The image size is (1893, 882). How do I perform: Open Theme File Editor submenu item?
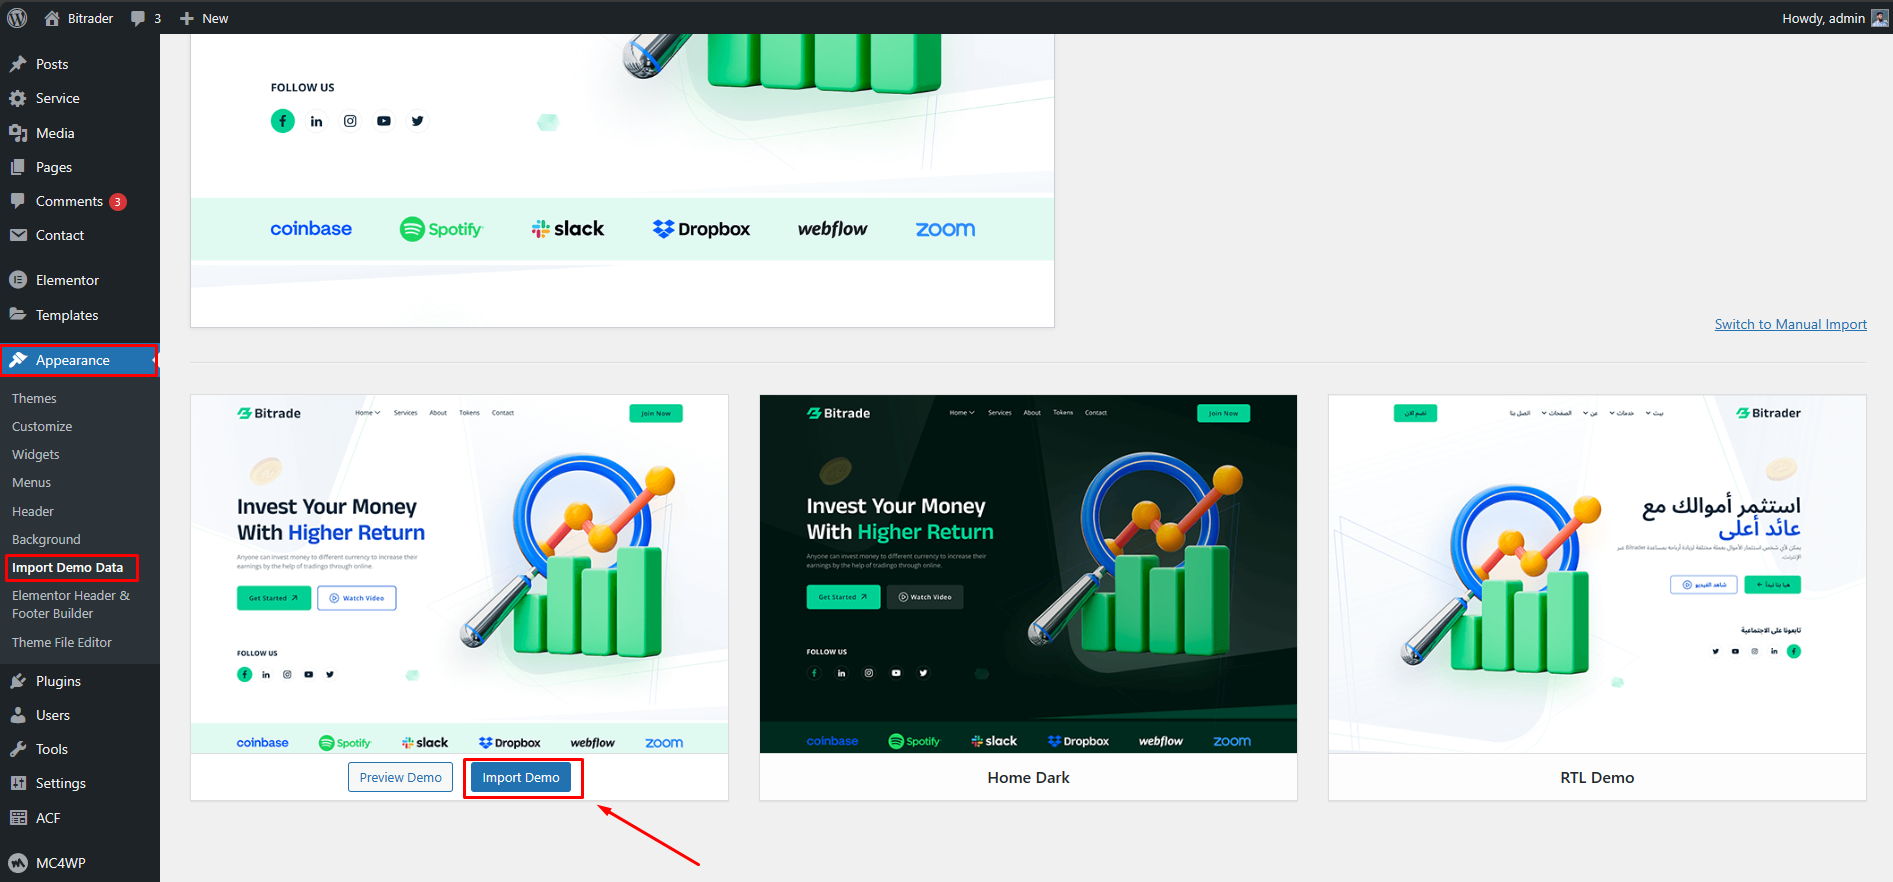62,642
